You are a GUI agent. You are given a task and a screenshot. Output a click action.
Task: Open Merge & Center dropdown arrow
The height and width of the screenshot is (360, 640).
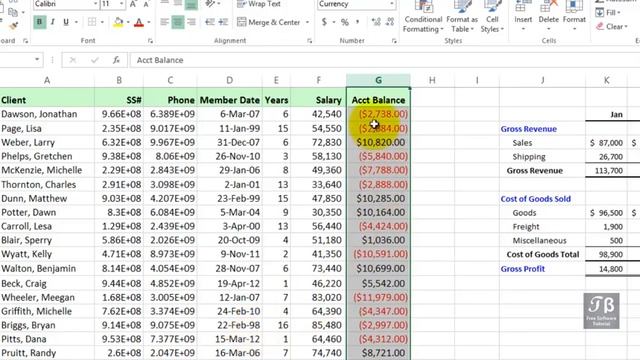[307, 22]
